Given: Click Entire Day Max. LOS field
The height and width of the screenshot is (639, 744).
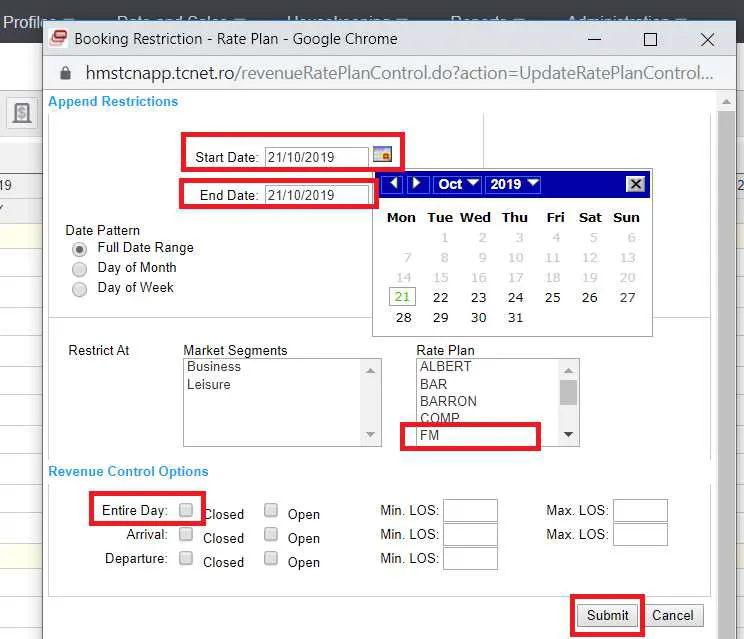Looking at the screenshot, I should (640, 510).
